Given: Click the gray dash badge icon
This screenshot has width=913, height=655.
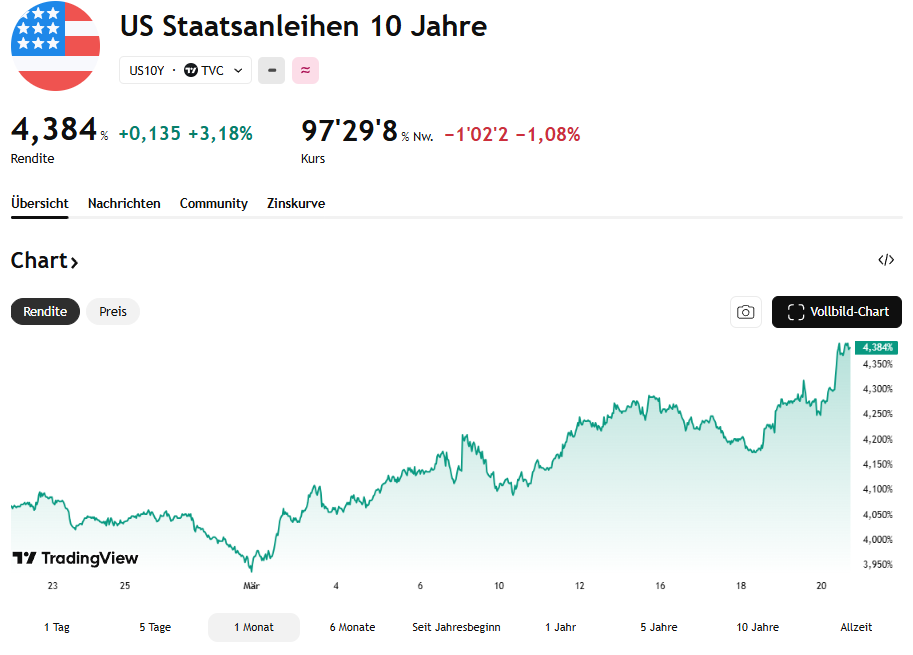Looking at the screenshot, I should 271,71.
